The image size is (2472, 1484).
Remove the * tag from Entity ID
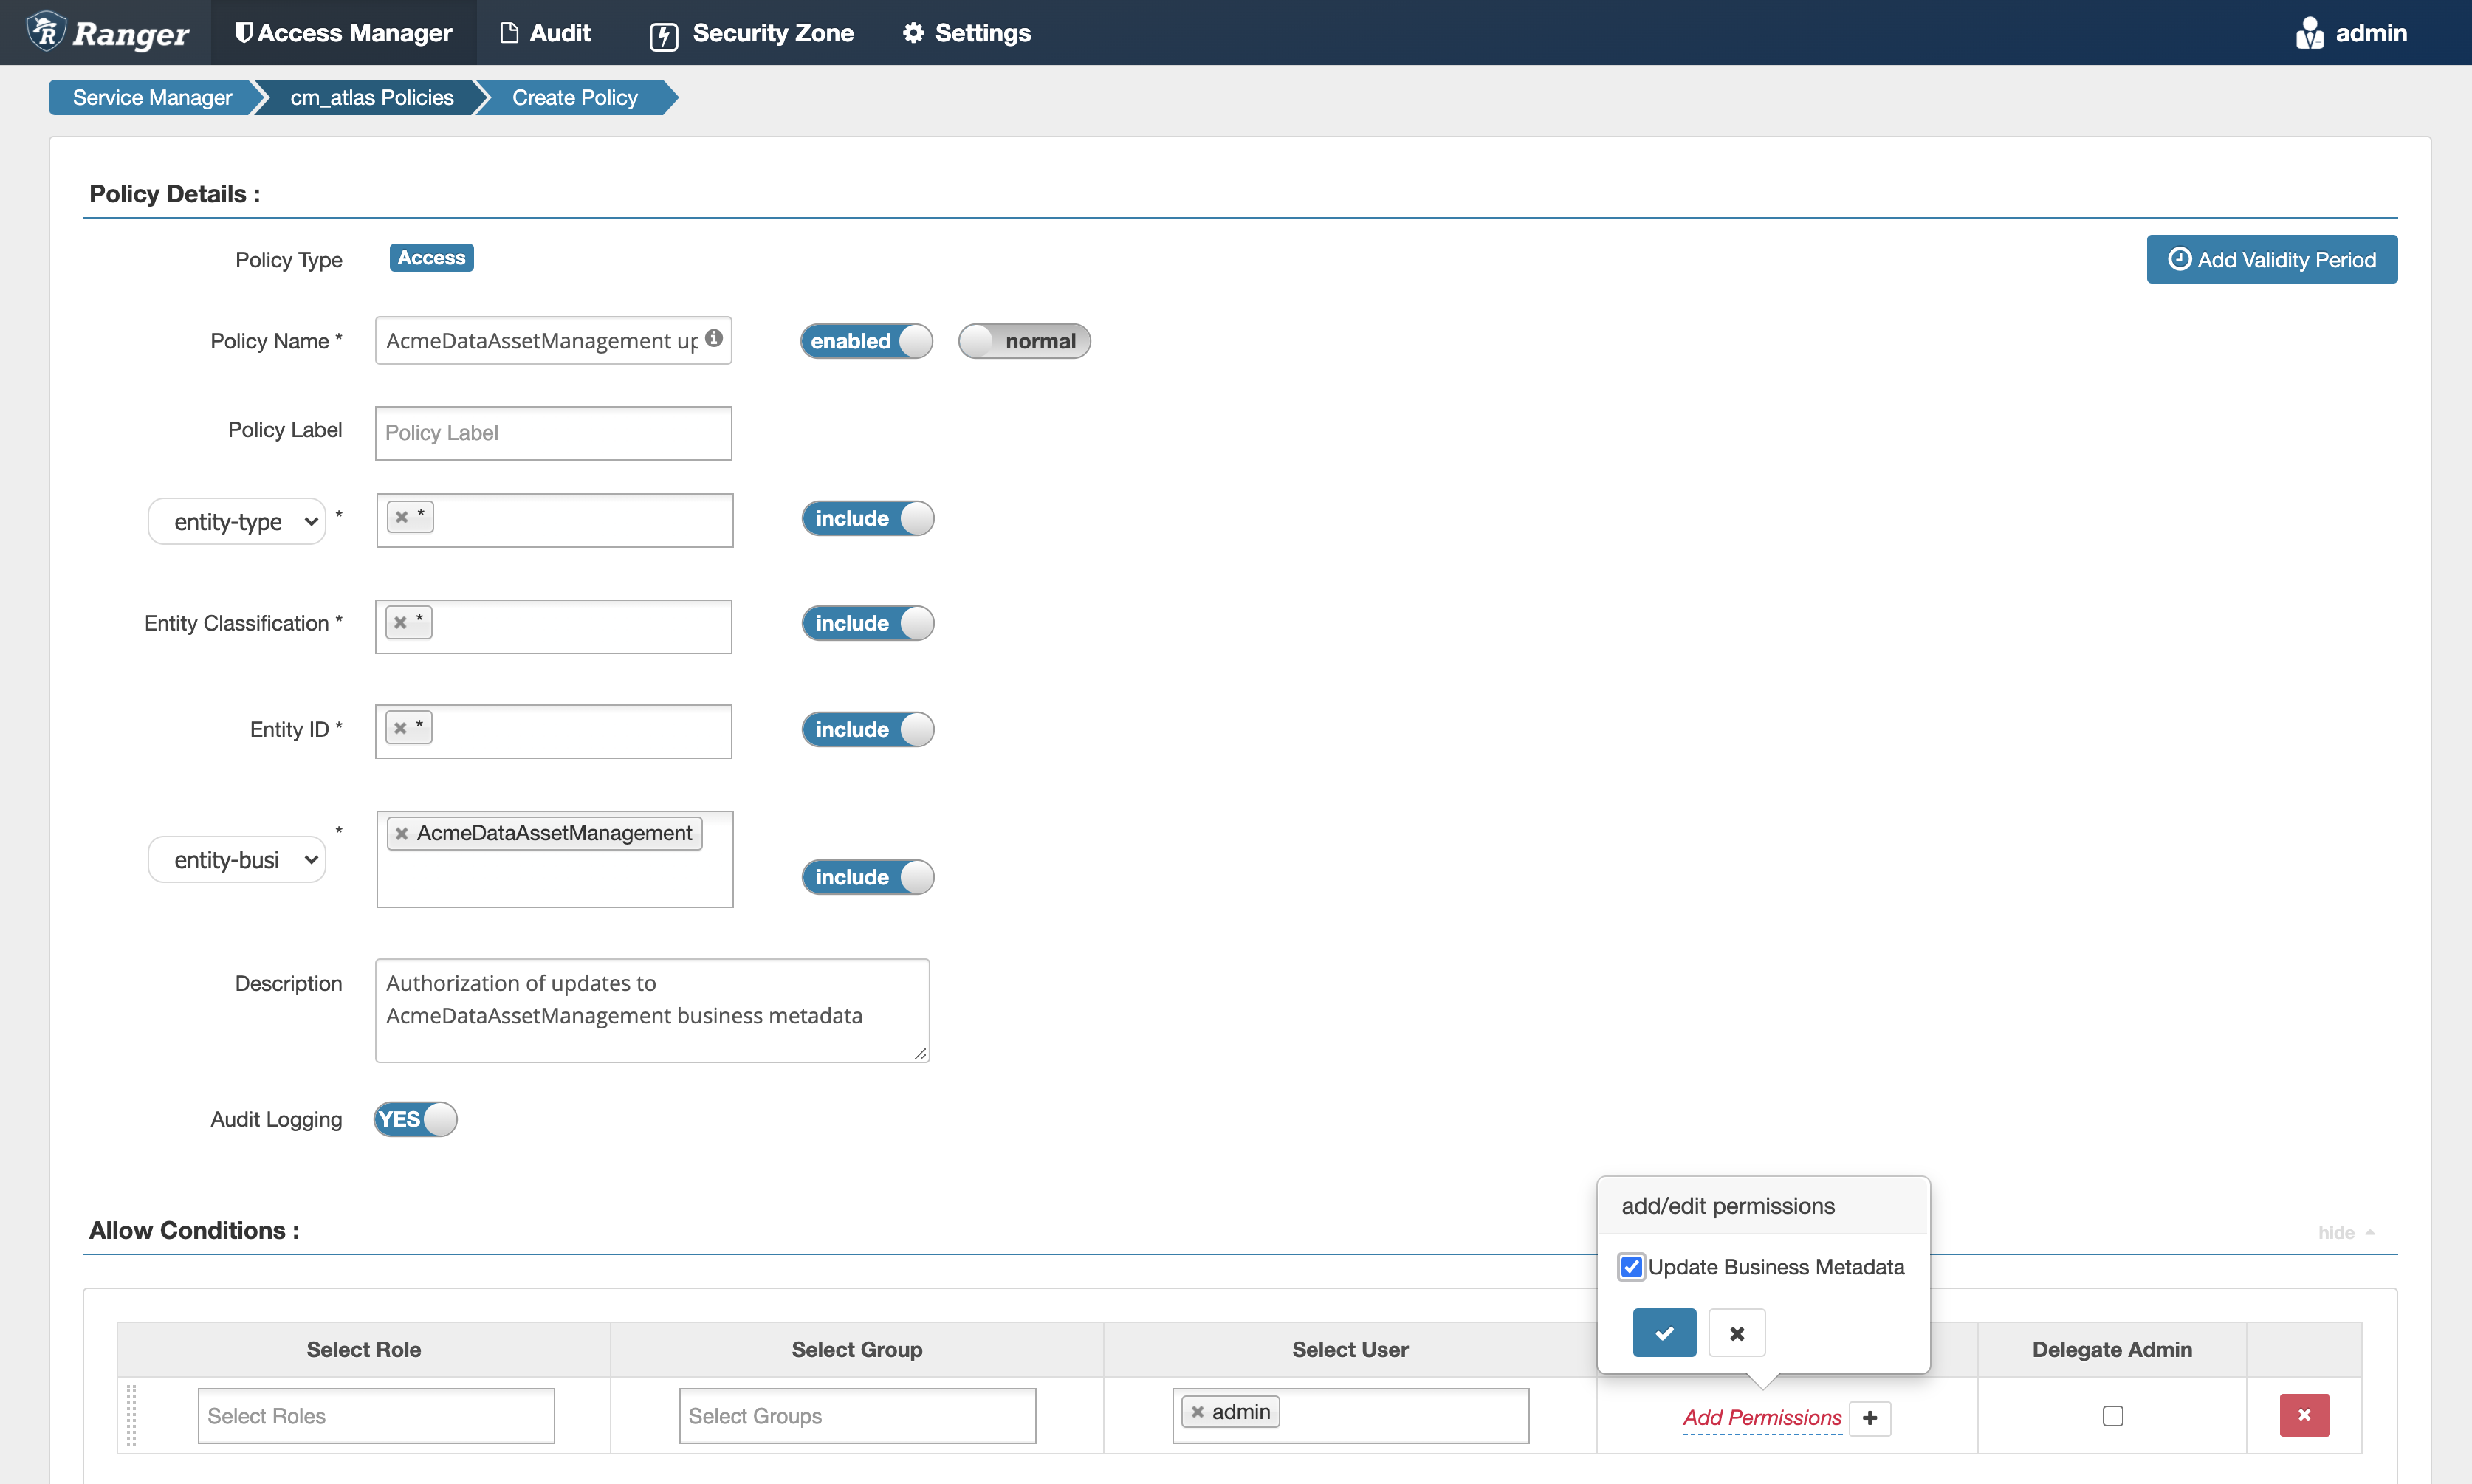(400, 728)
